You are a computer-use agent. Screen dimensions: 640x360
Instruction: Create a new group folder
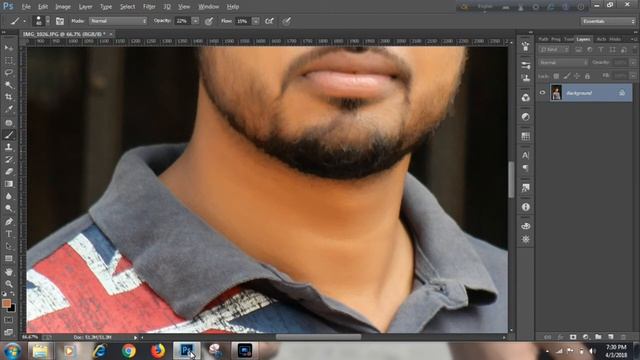pos(598,337)
